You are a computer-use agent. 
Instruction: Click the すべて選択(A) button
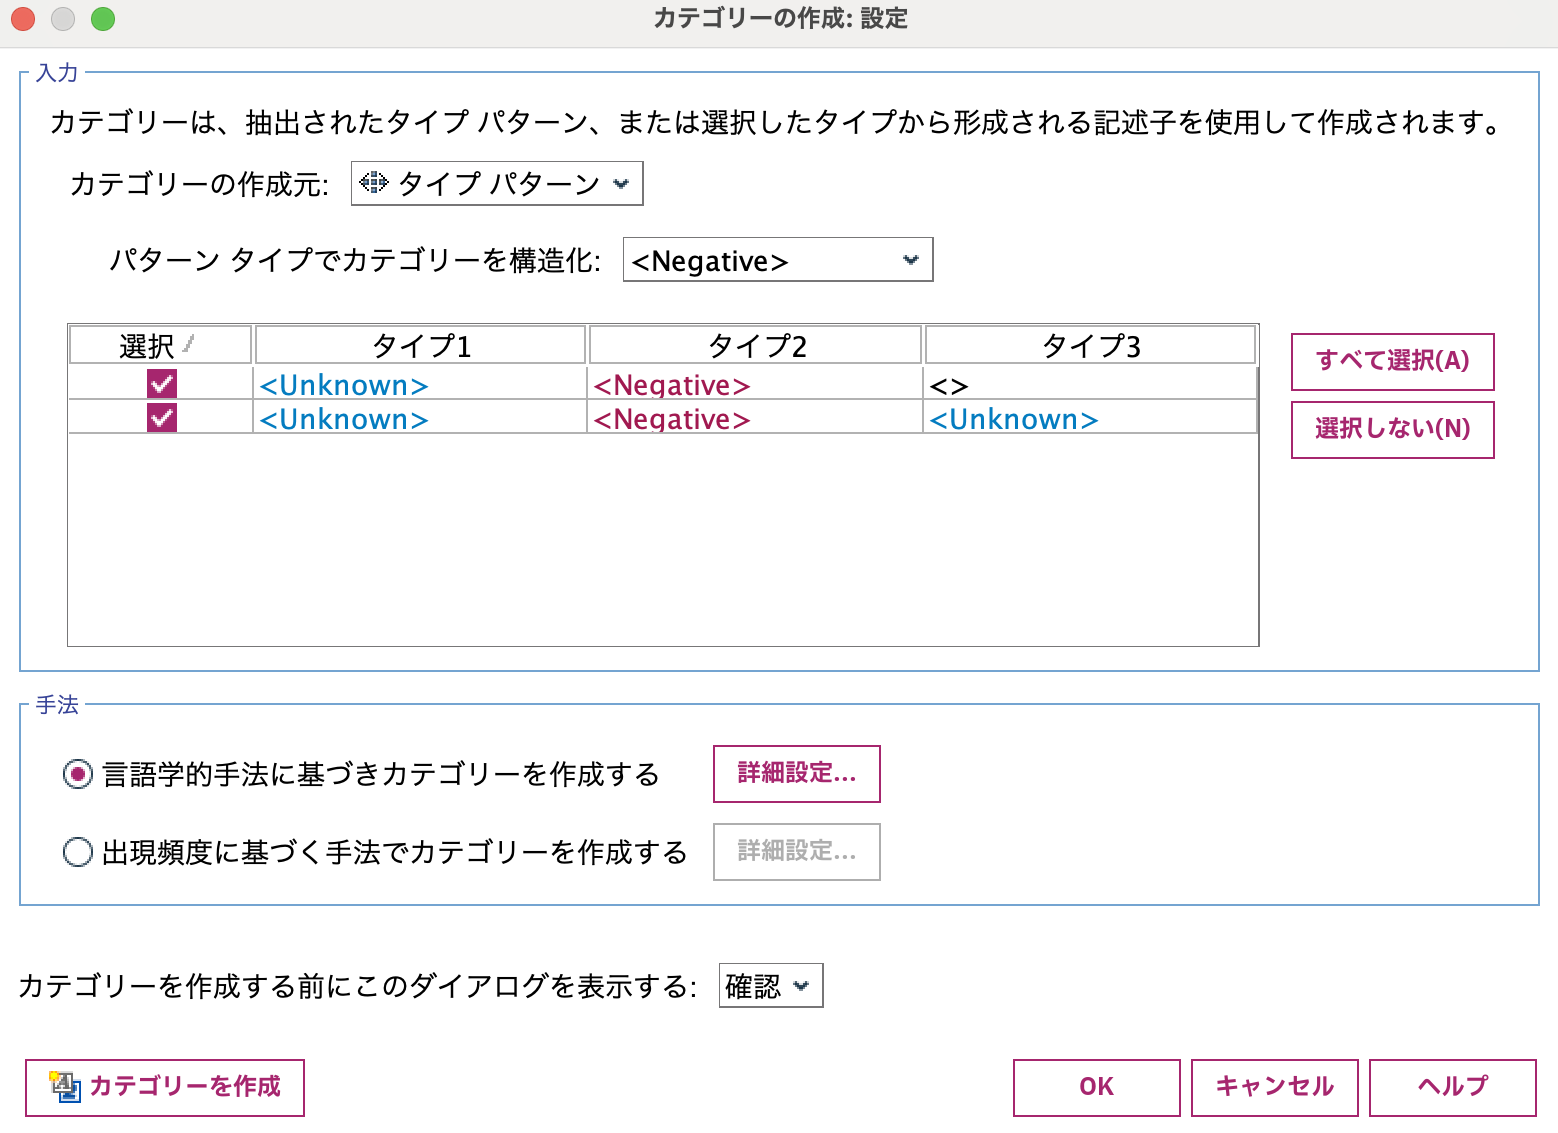point(1392,361)
